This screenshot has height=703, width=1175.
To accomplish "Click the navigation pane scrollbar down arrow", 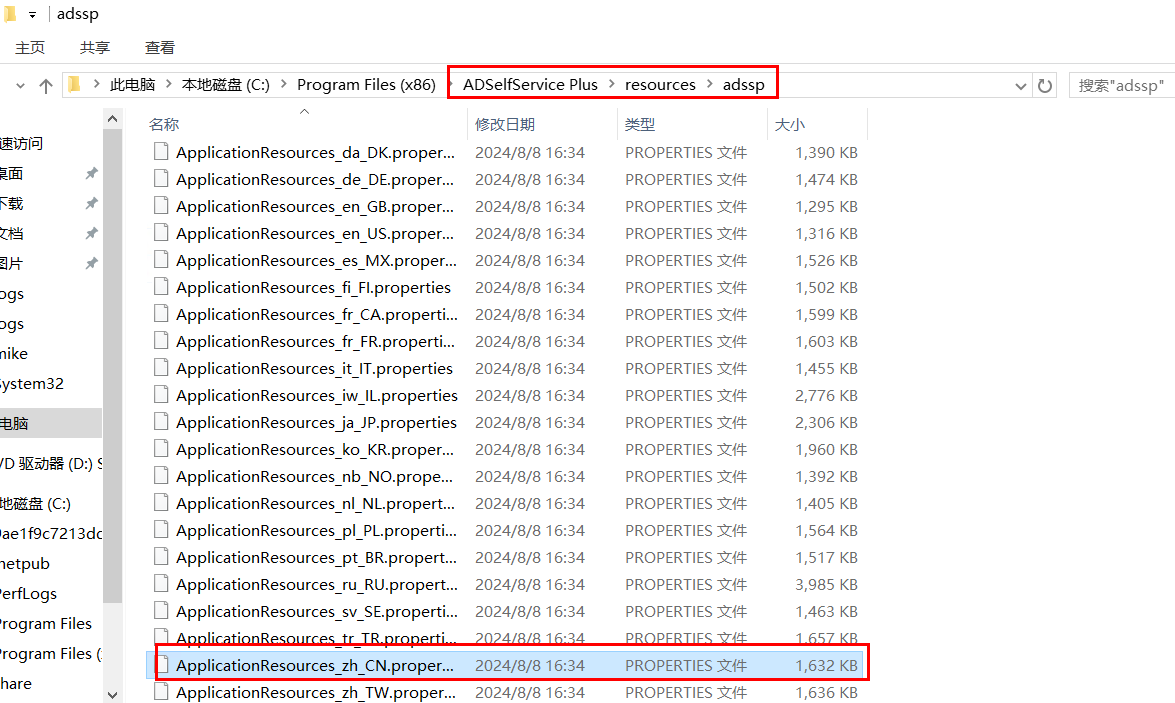I will 112,695.
